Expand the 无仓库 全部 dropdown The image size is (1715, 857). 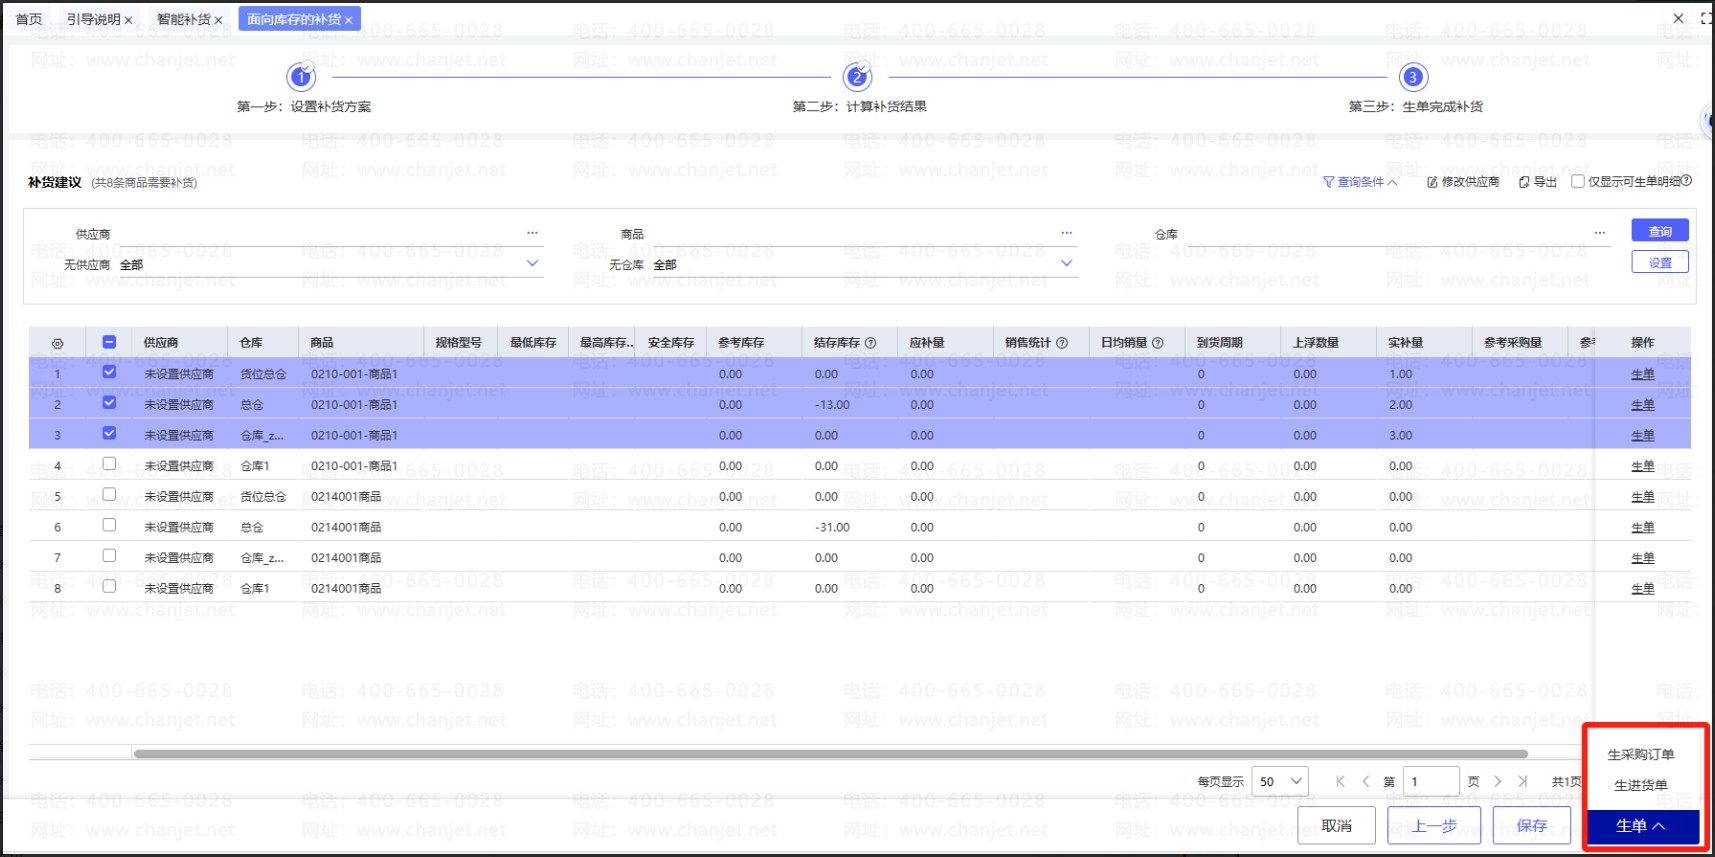click(1066, 264)
